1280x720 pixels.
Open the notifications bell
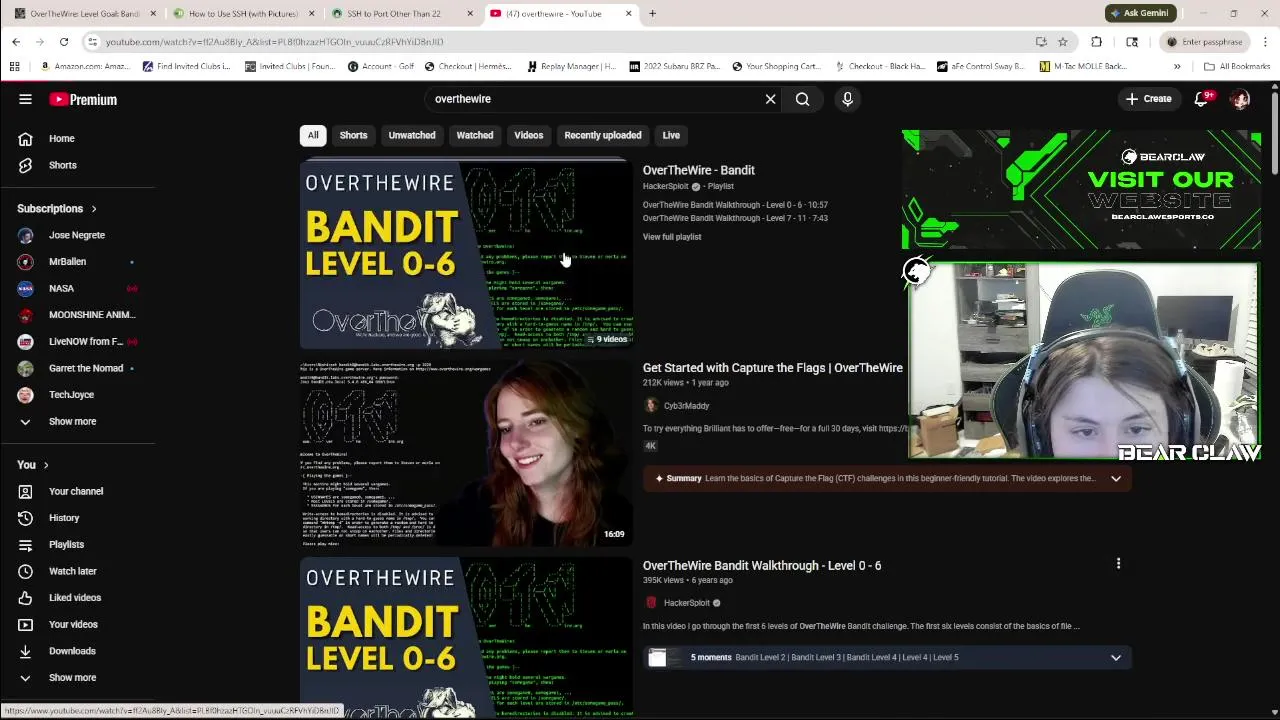click(1202, 99)
